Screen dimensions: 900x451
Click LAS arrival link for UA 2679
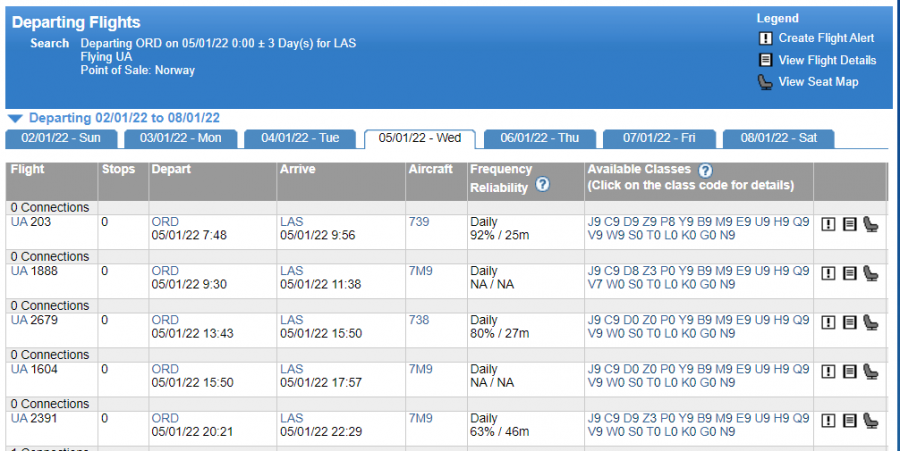pyautogui.click(x=292, y=320)
